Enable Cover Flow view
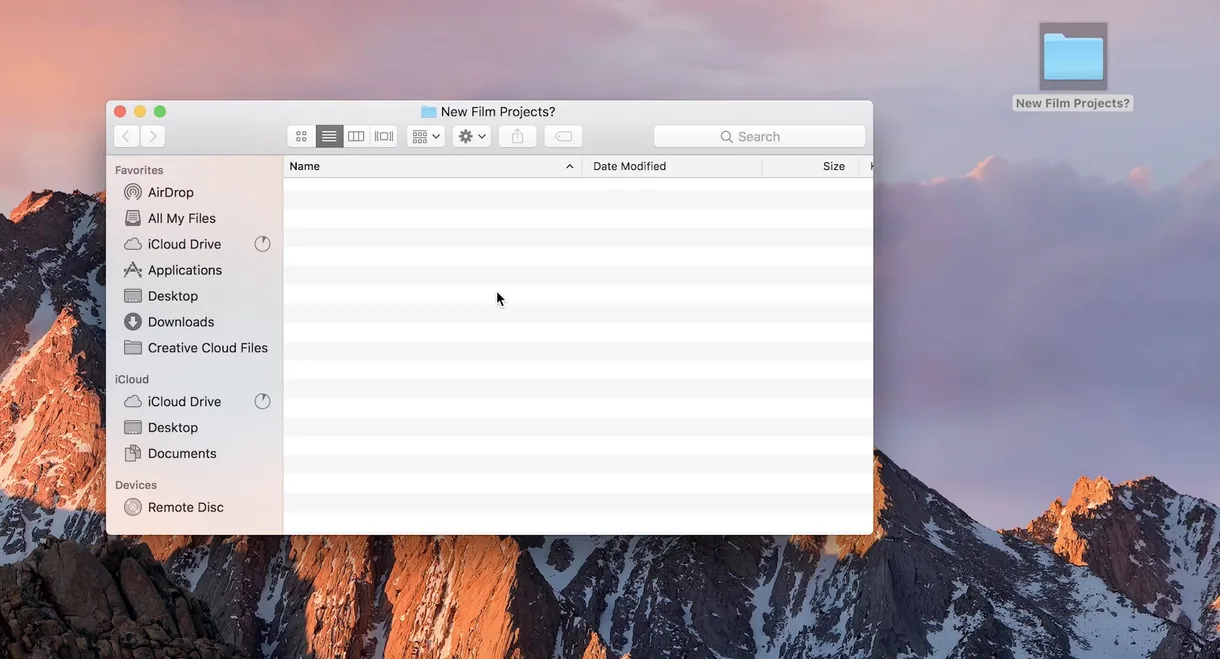The height and width of the screenshot is (659, 1220). point(384,136)
